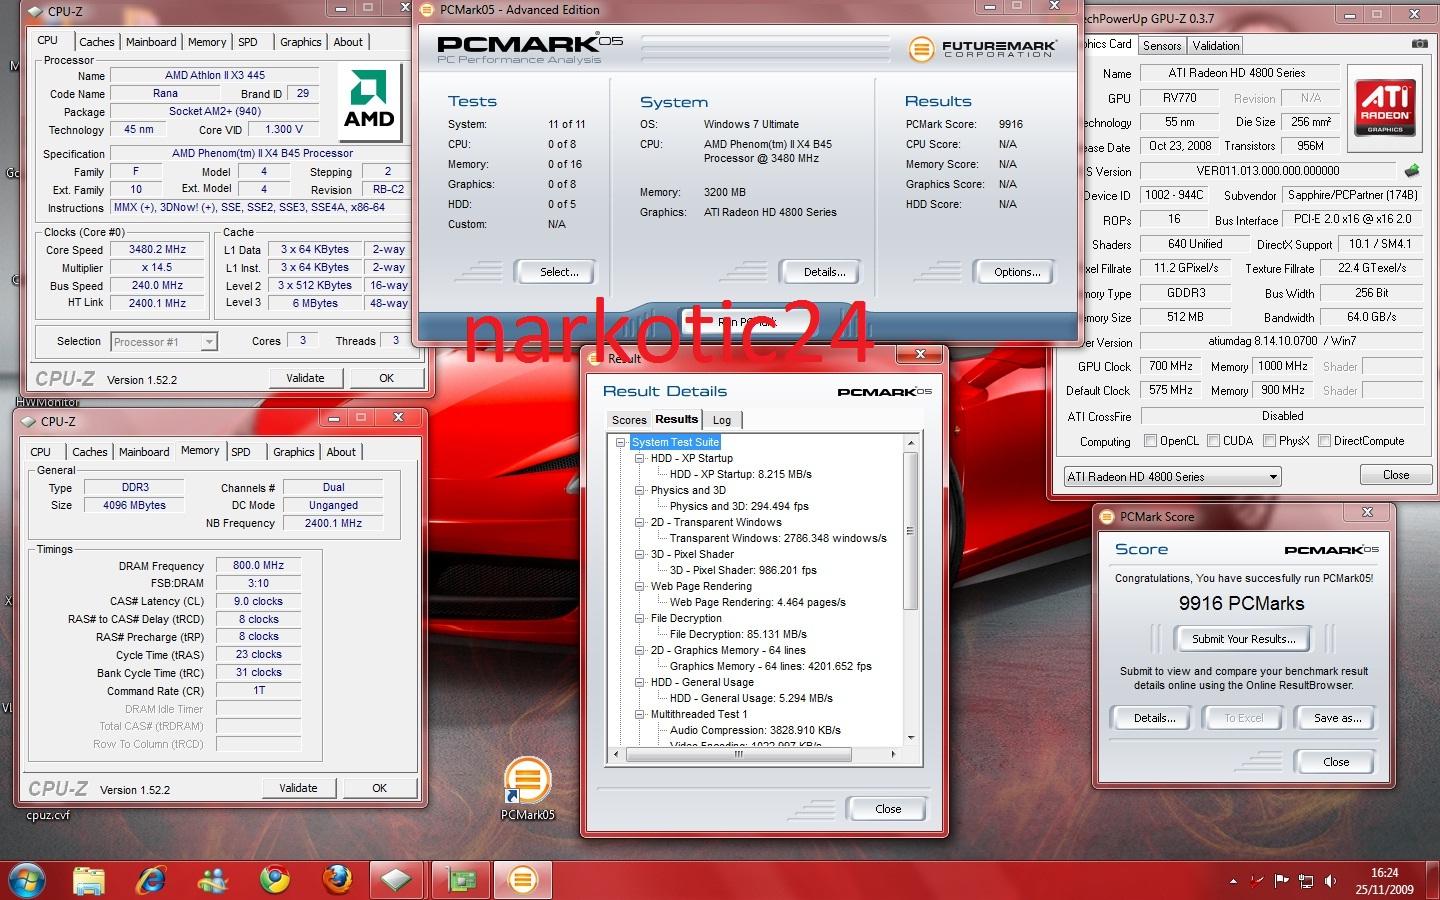1440x900 pixels.
Task: Launch Google Chrome from the taskbar
Action: (x=275, y=880)
